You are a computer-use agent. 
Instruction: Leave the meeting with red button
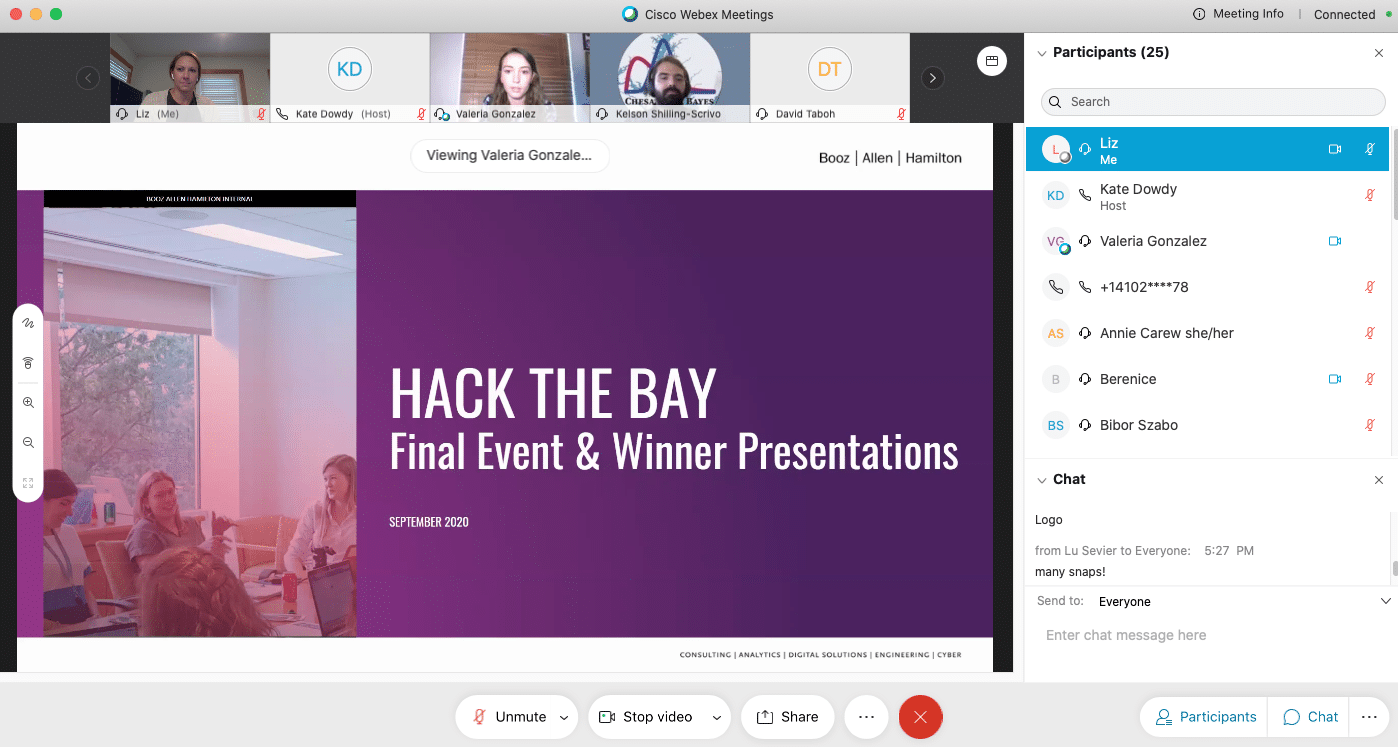pos(921,717)
